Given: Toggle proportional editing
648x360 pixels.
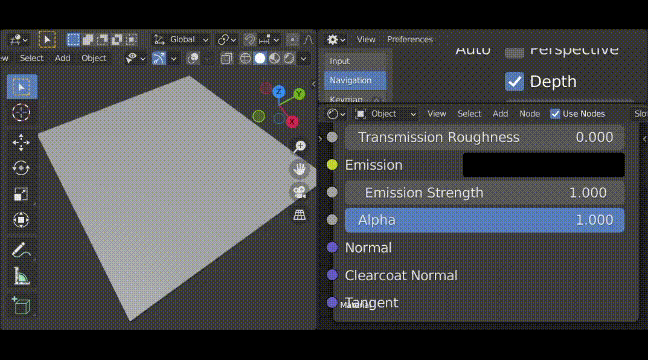Looking at the screenshot, I should (293, 40).
